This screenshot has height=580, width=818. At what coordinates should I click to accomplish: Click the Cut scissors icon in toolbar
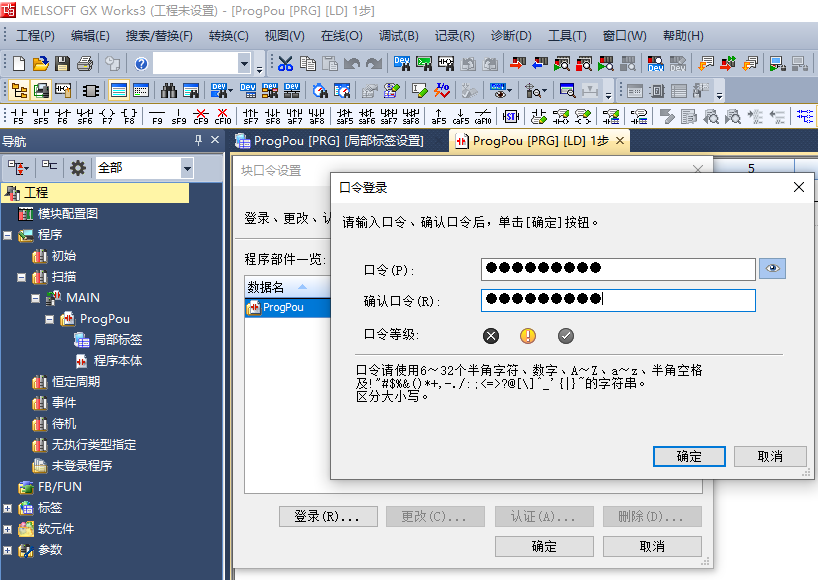[285, 64]
